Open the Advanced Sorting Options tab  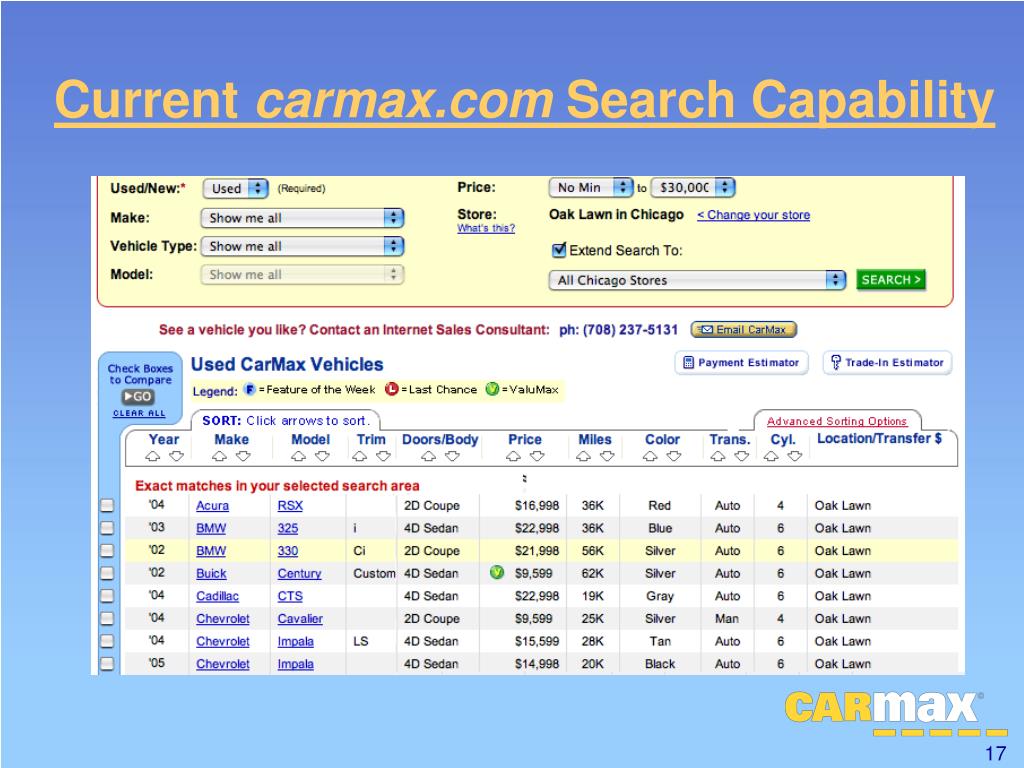tap(837, 421)
